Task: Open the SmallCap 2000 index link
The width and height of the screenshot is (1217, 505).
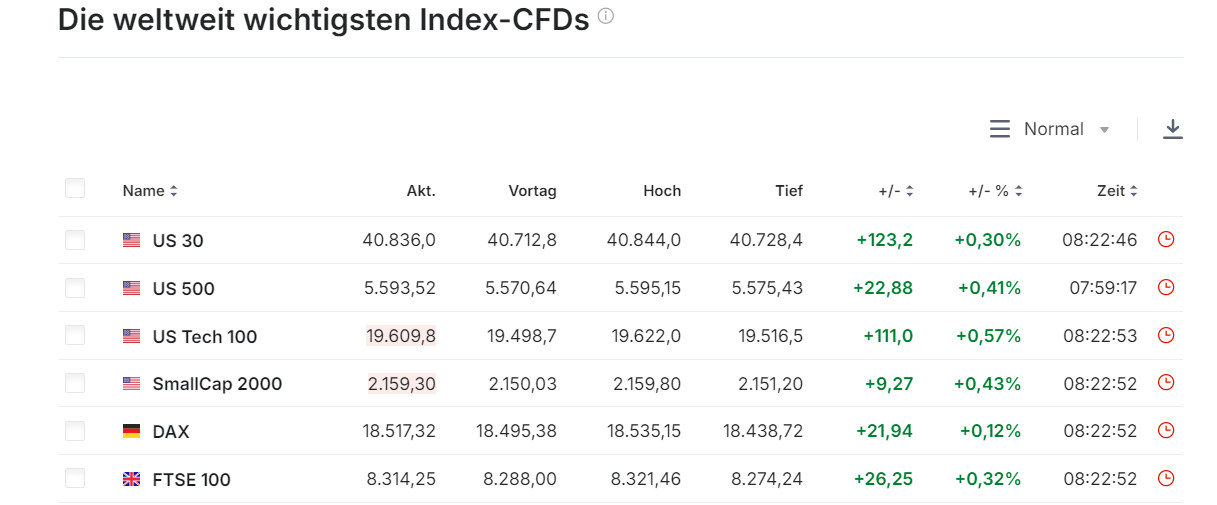Action: tap(217, 384)
